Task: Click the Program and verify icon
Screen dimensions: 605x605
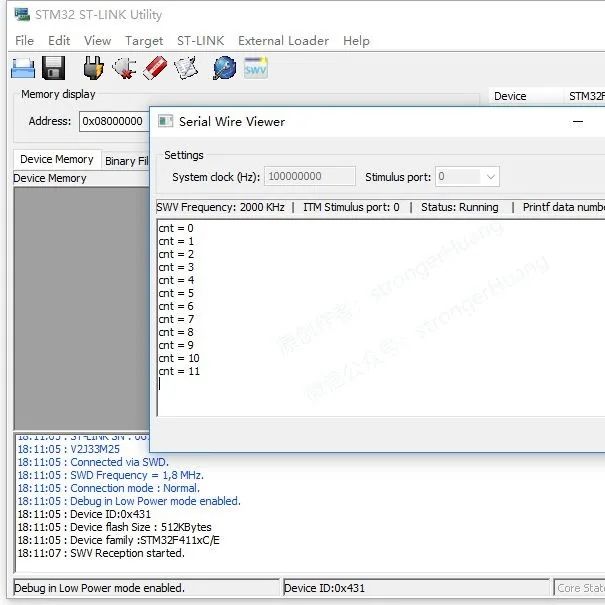Action: (x=186, y=68)
